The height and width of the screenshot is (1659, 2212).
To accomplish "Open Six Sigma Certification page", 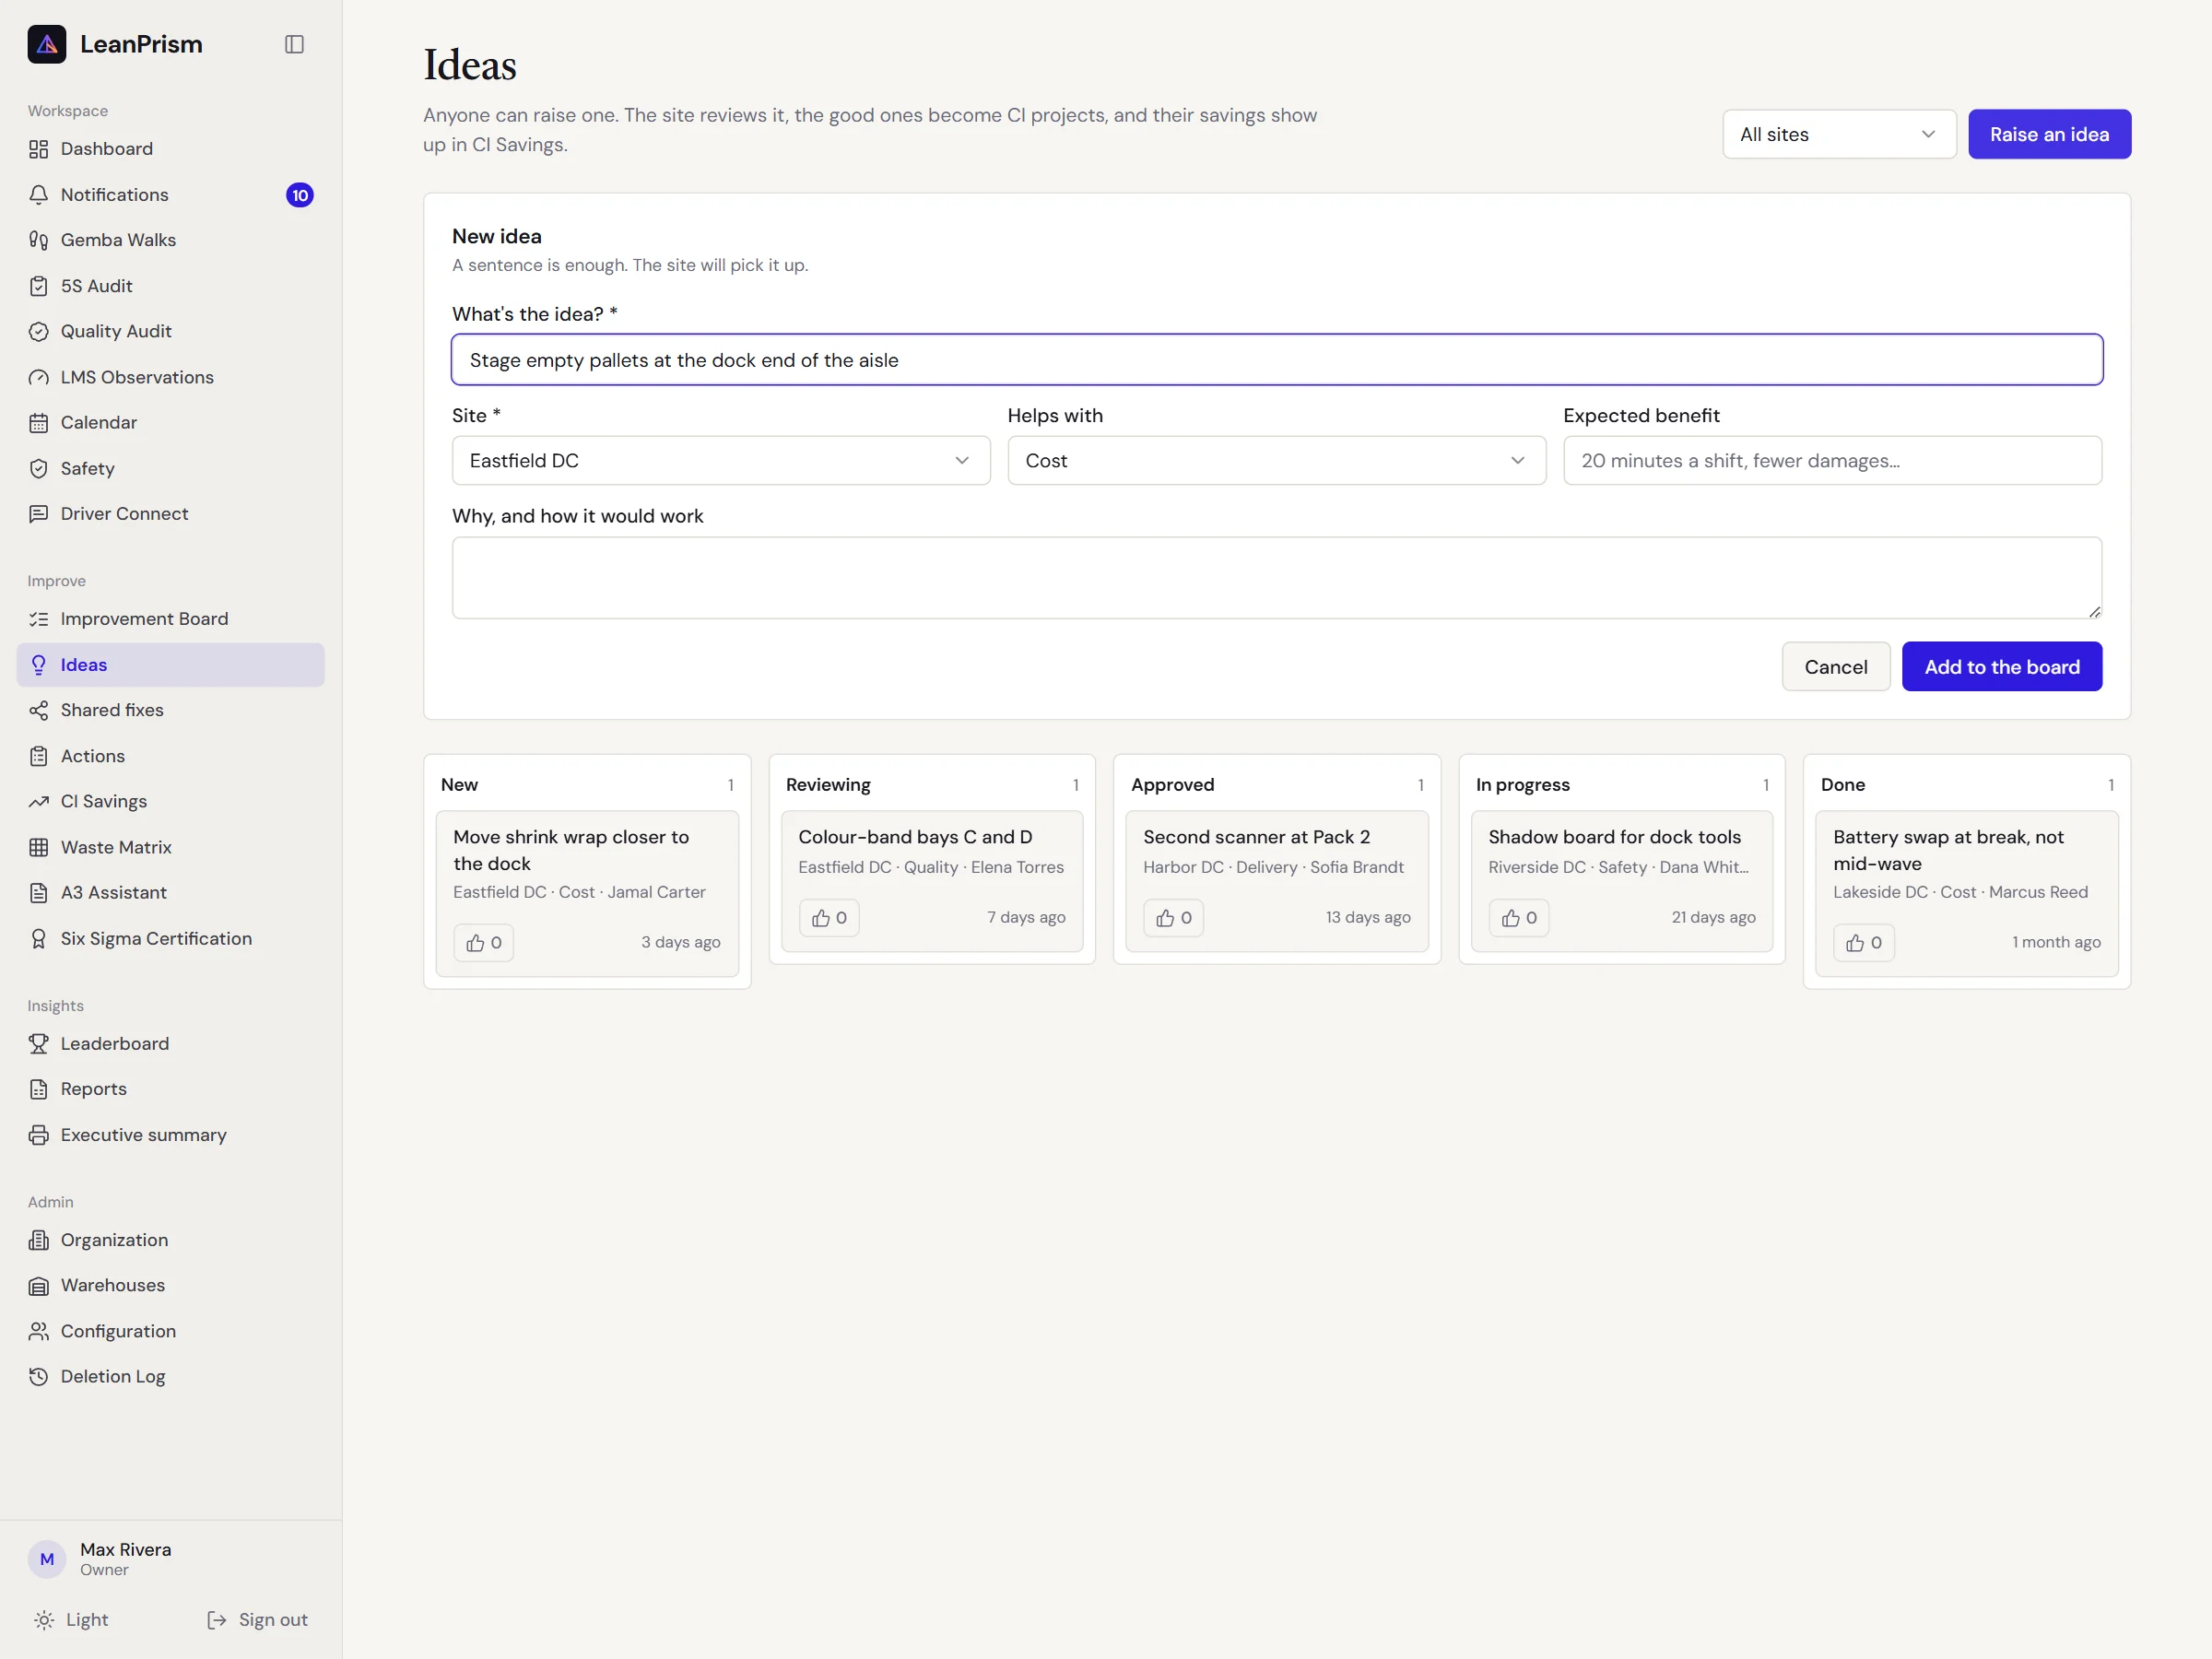I will [x=171, y=938].
